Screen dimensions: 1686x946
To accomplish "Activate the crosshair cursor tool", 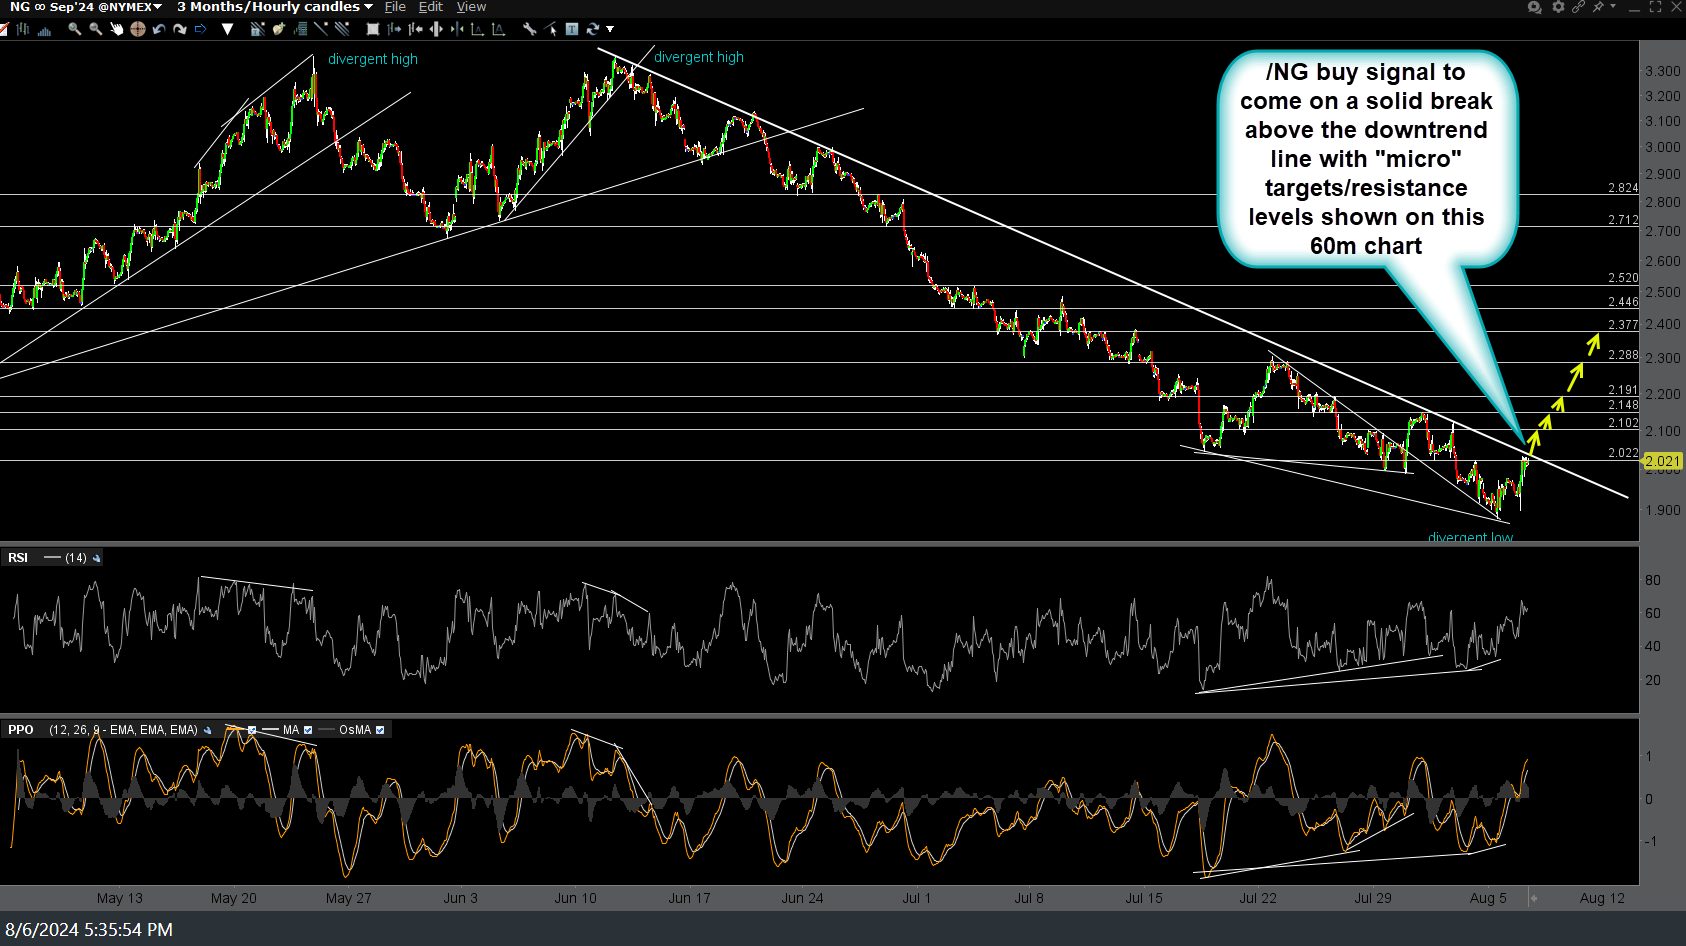I will tap(138, 29).
